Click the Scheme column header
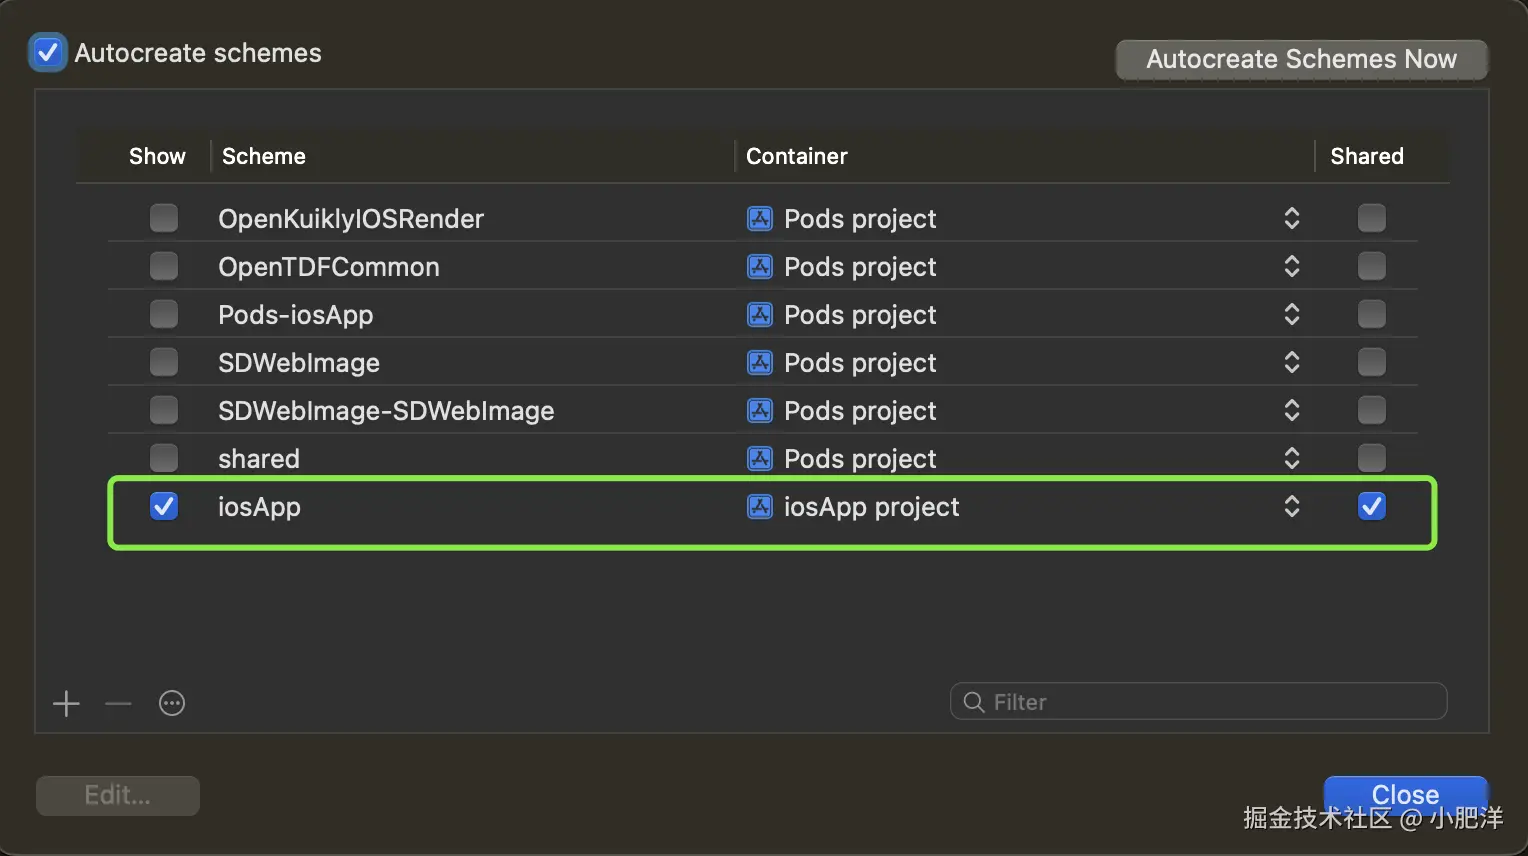Viewport: 1528px width, 856px height. point(264,156)
